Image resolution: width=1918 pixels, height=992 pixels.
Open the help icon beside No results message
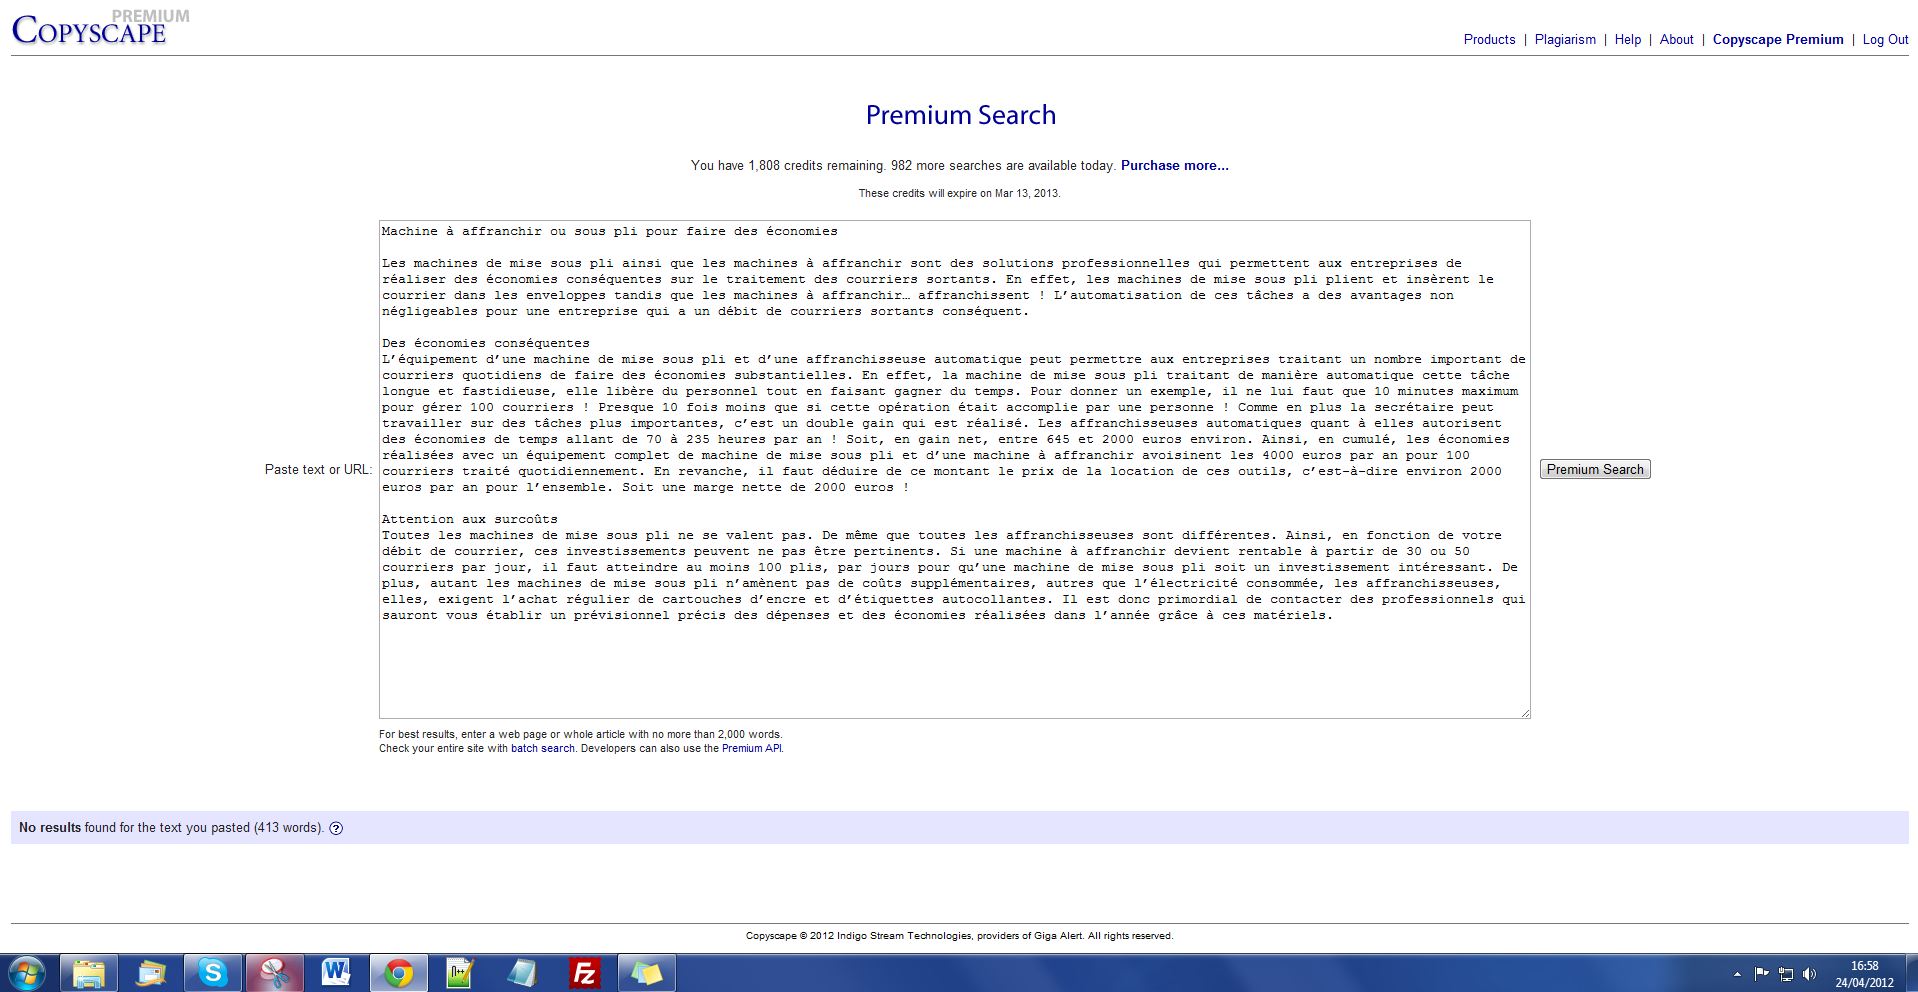click(336, 828)
